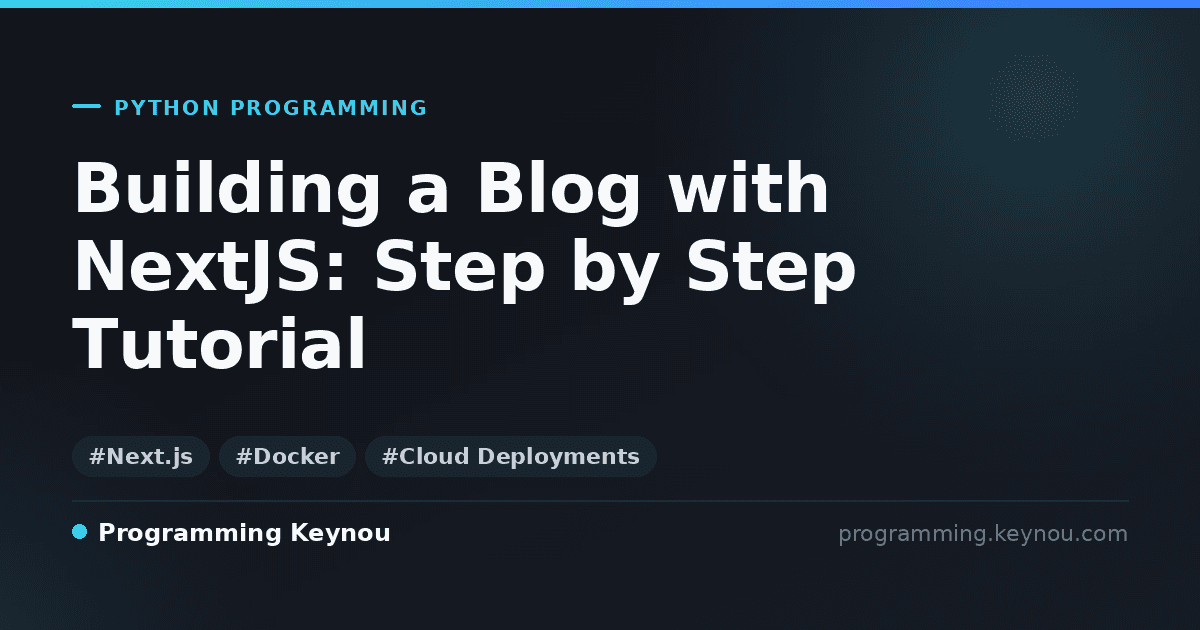Image resolution: width=1200 pixels, height=630 pixels.
Task: Click the programming.keynou.com link text
Action: pyautogui.click(x=983, y=534)
